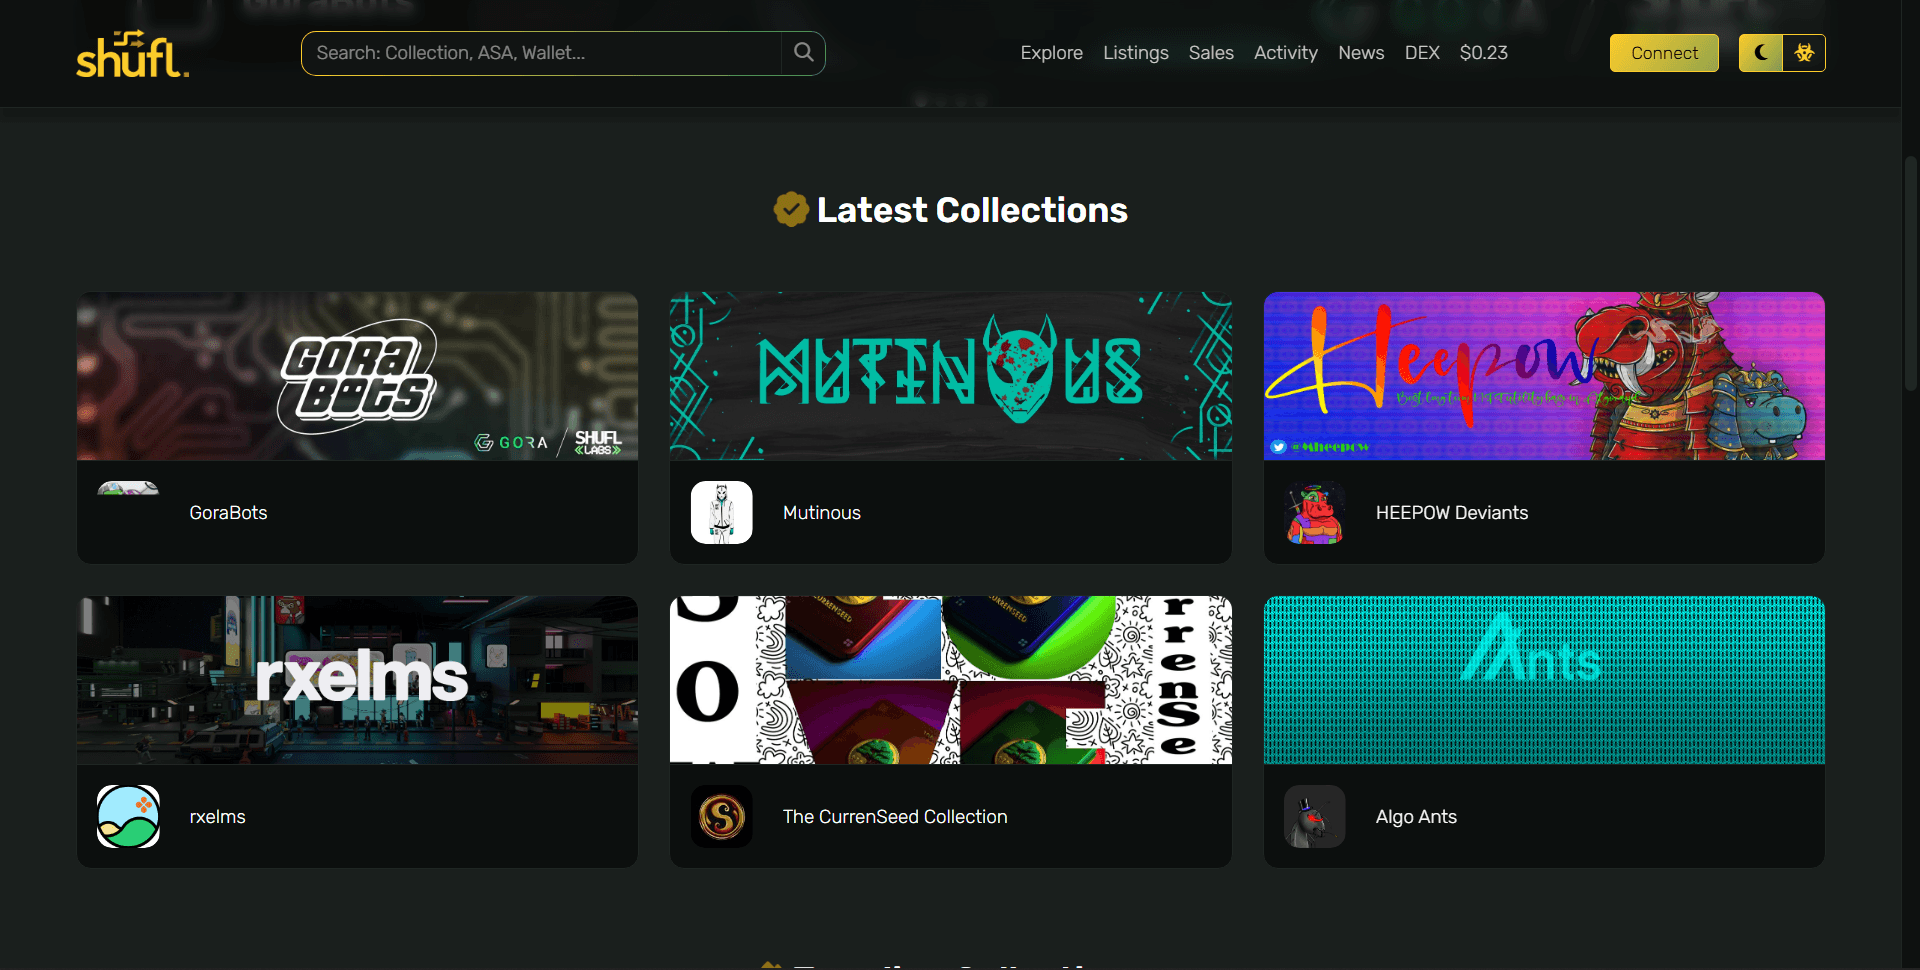Image resolution: width=1920 pixels, height=970 pixels.
Task: Open the Listings page
Action: click(1135, 53)
